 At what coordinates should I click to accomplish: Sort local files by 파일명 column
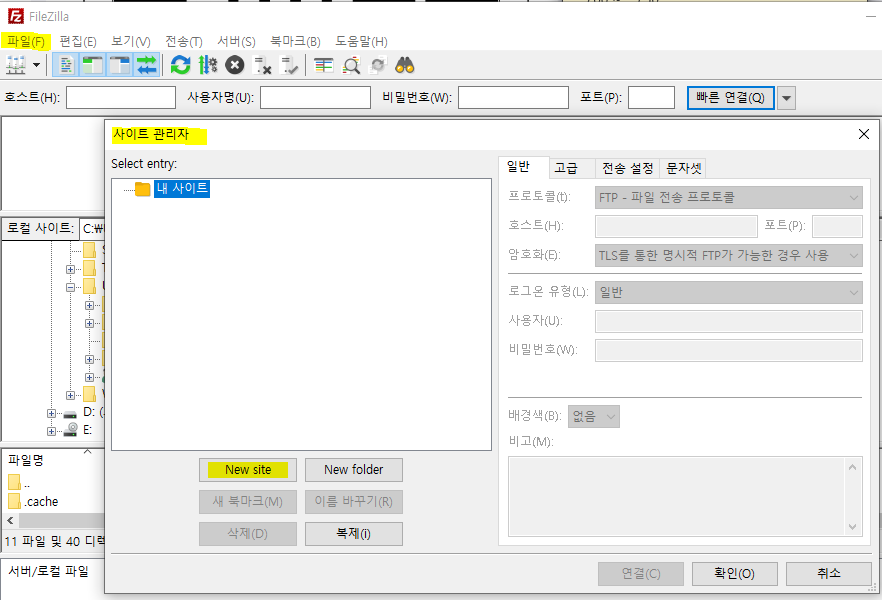point(25,461)
